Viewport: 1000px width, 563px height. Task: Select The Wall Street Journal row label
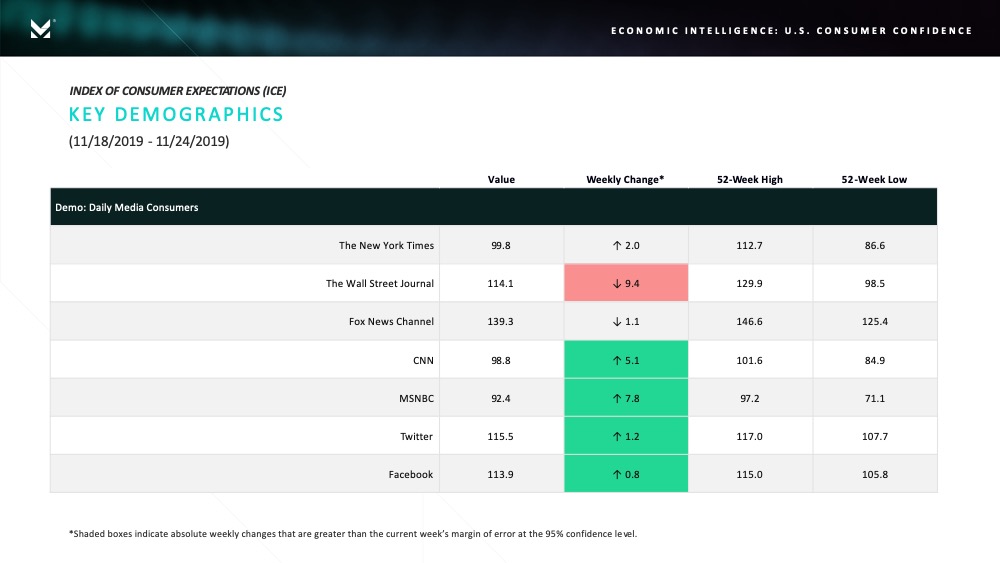[x=379, y=284]
